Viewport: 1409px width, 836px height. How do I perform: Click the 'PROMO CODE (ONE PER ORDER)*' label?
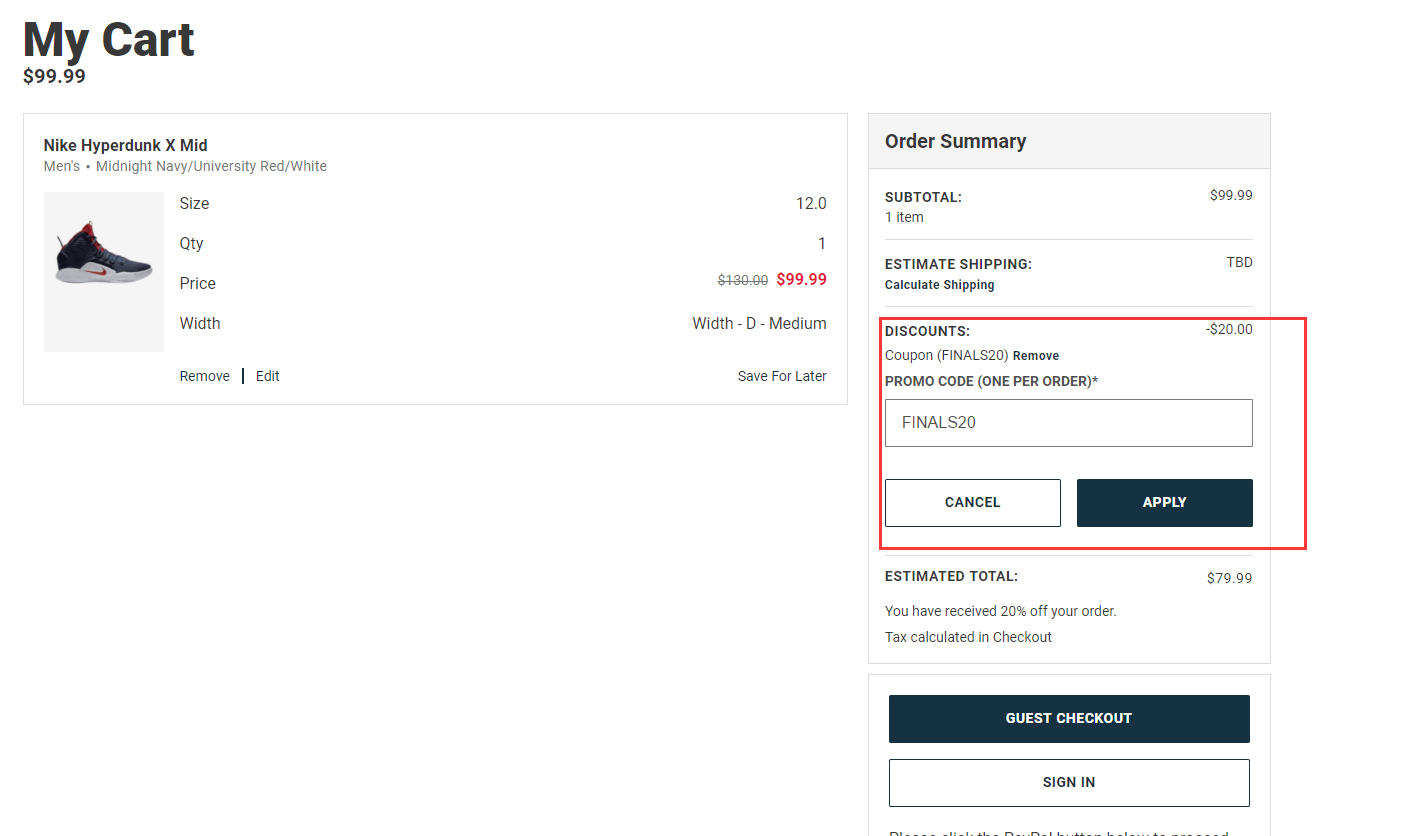pos(992,381)
